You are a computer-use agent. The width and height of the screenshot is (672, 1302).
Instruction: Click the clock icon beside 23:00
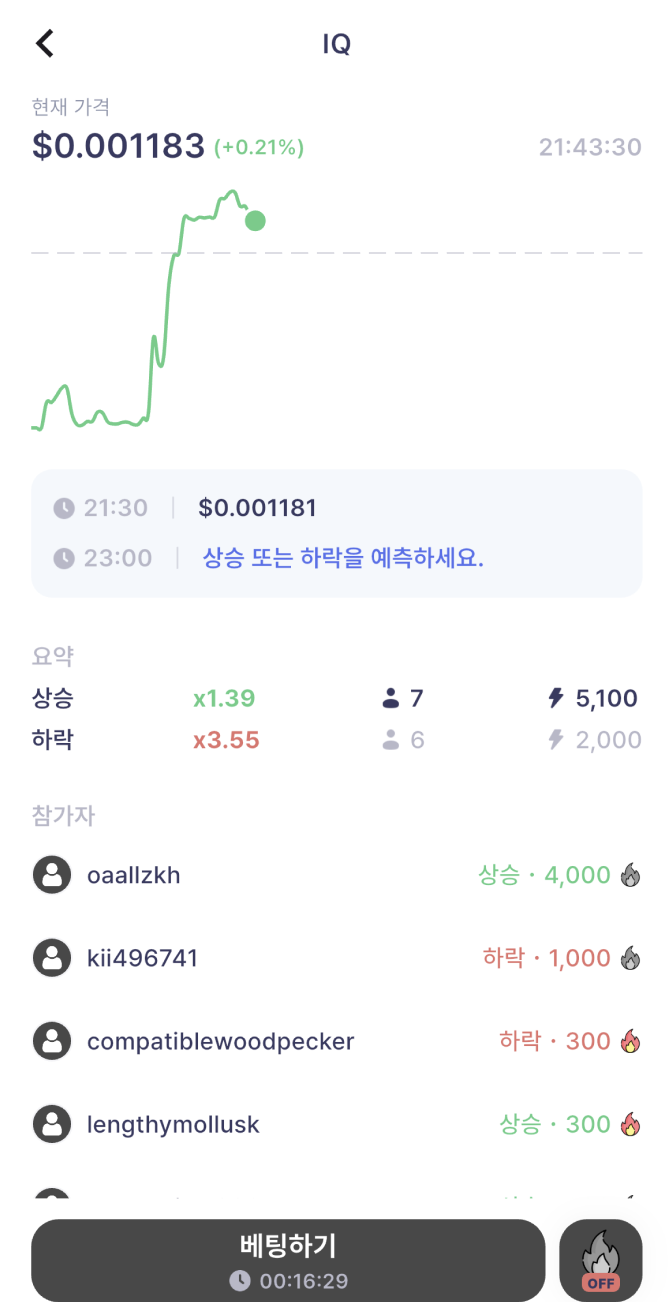pyautogui.click(x=64, y=558)
